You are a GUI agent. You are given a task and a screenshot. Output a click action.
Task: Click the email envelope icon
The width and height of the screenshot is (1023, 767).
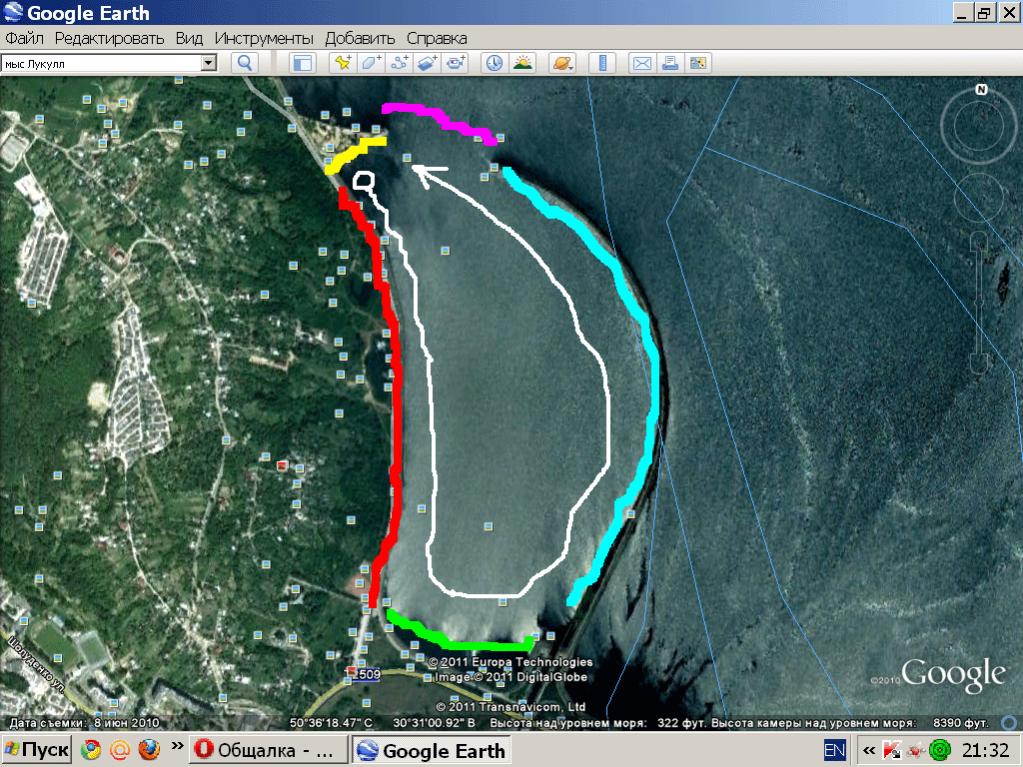[x=642, y=63]
